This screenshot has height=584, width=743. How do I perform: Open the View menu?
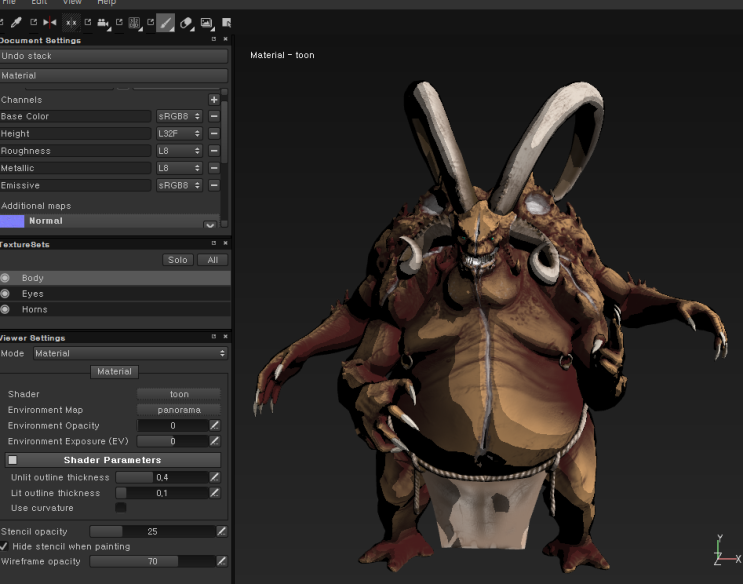[x=72, y=2]
